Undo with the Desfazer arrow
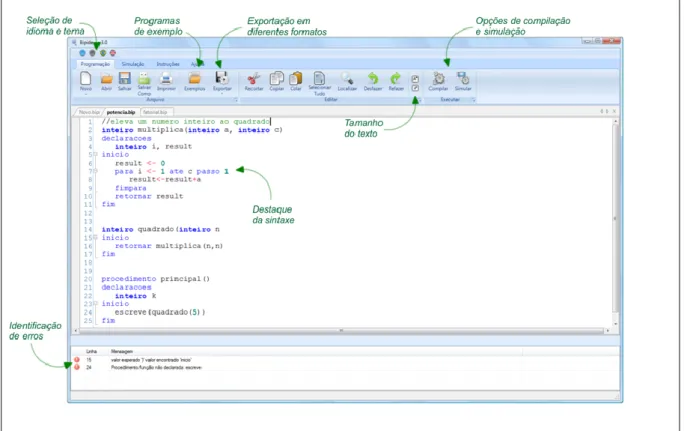The width and height of the screenshot is (684, 431). pos(373,79)
